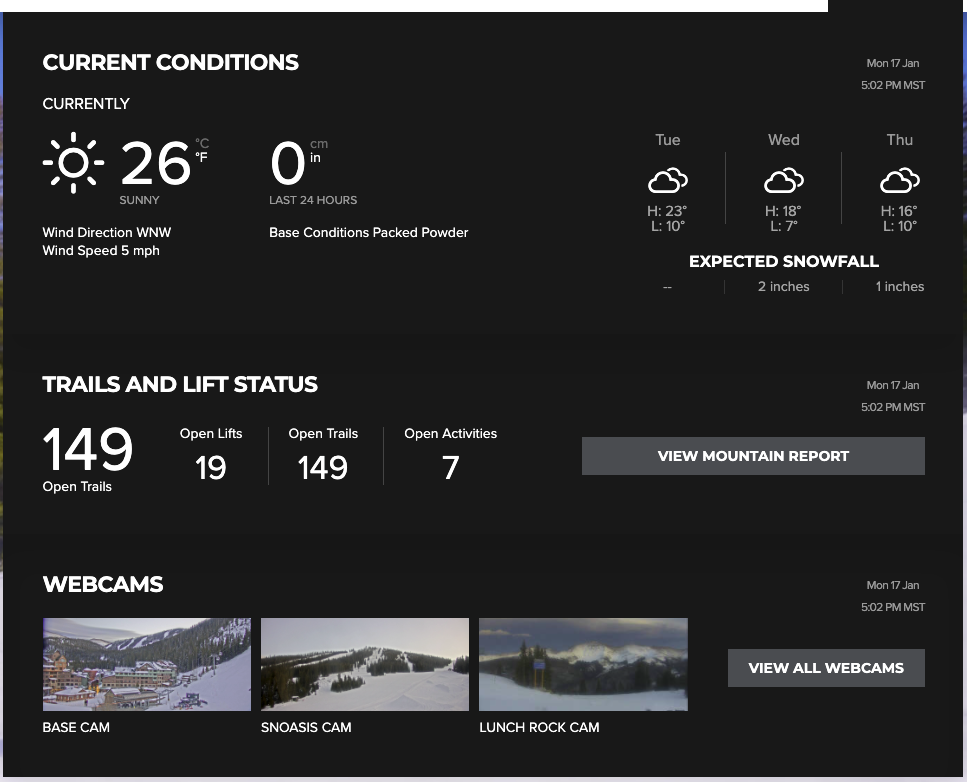
Task: Select the Current Conditions section header
Action: click(170, 62)
